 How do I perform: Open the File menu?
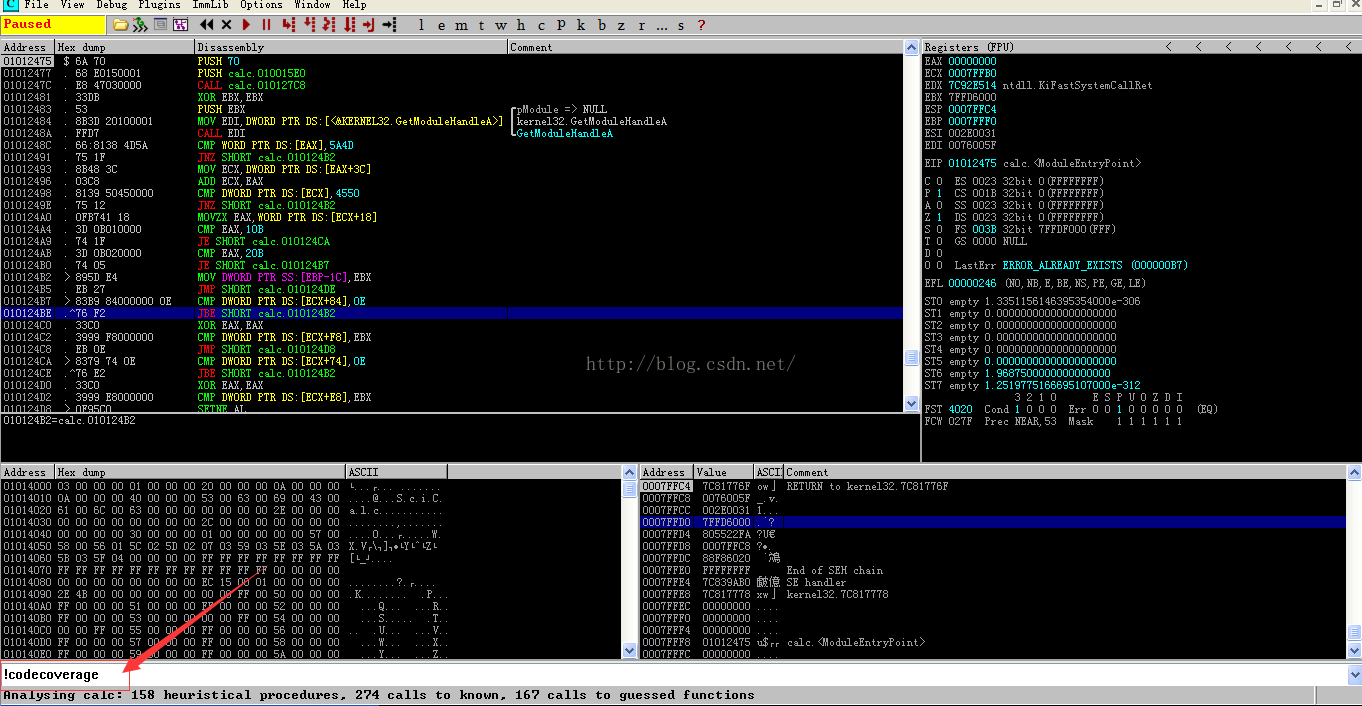point(36,5)
